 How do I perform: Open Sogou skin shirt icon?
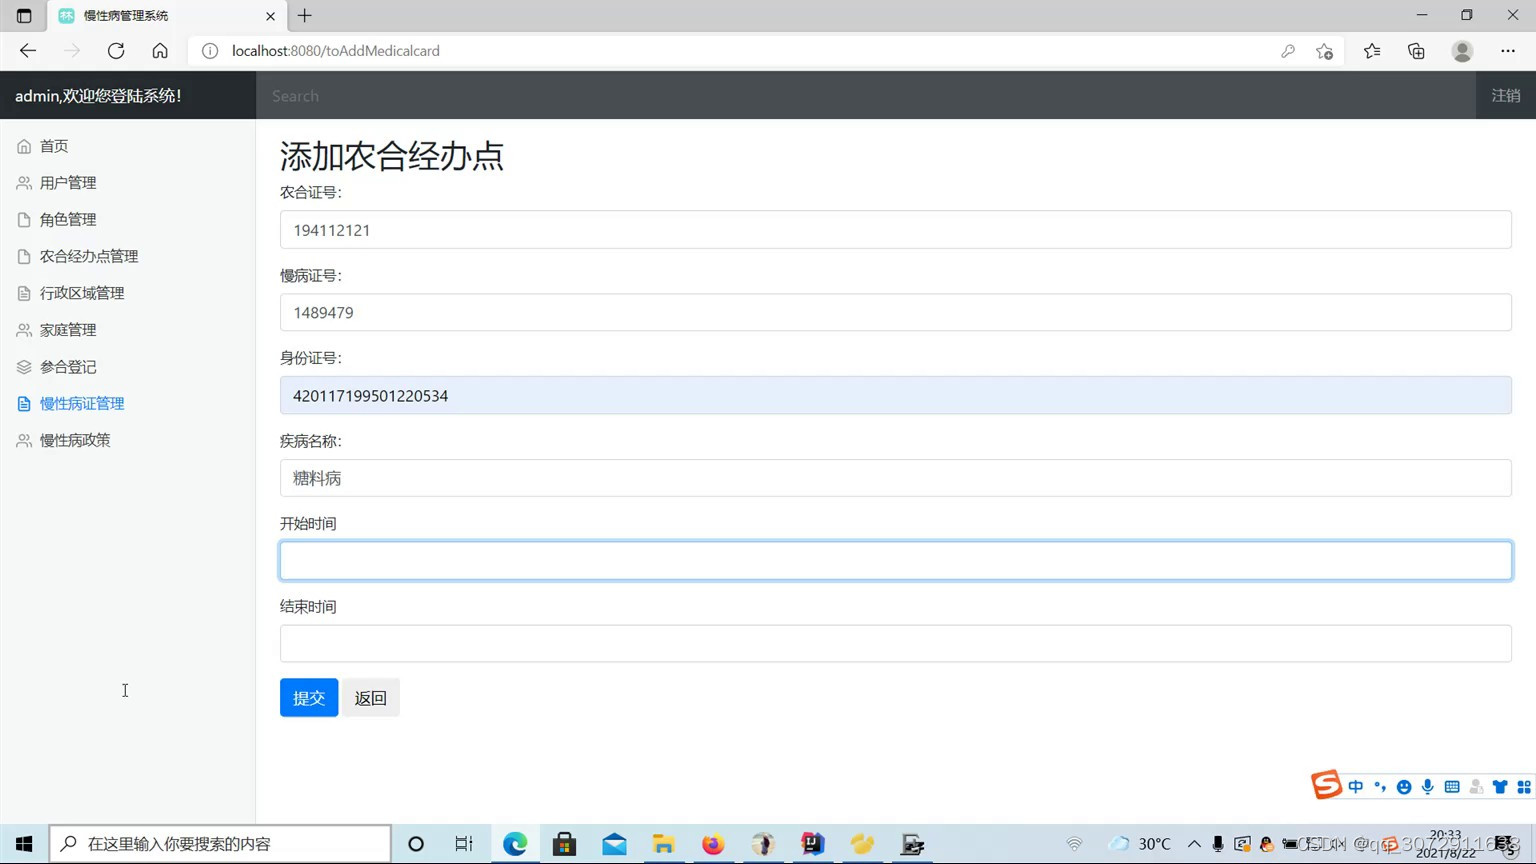click(x=1500, y=787)
